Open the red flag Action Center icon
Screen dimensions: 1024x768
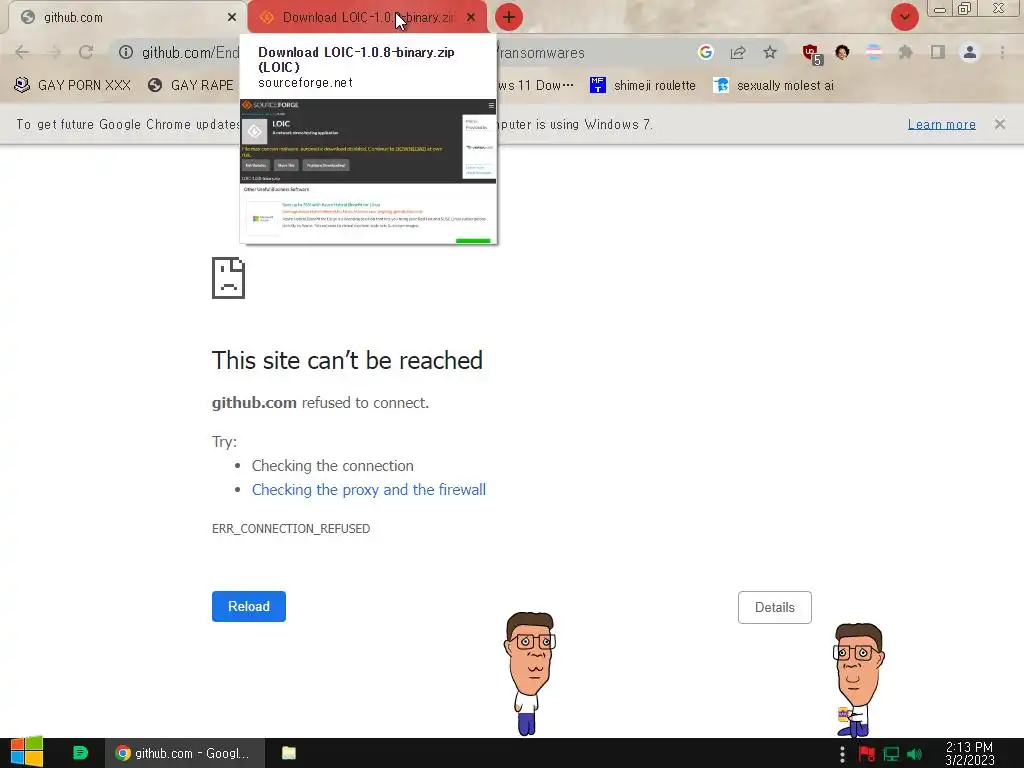pos(867,754)
